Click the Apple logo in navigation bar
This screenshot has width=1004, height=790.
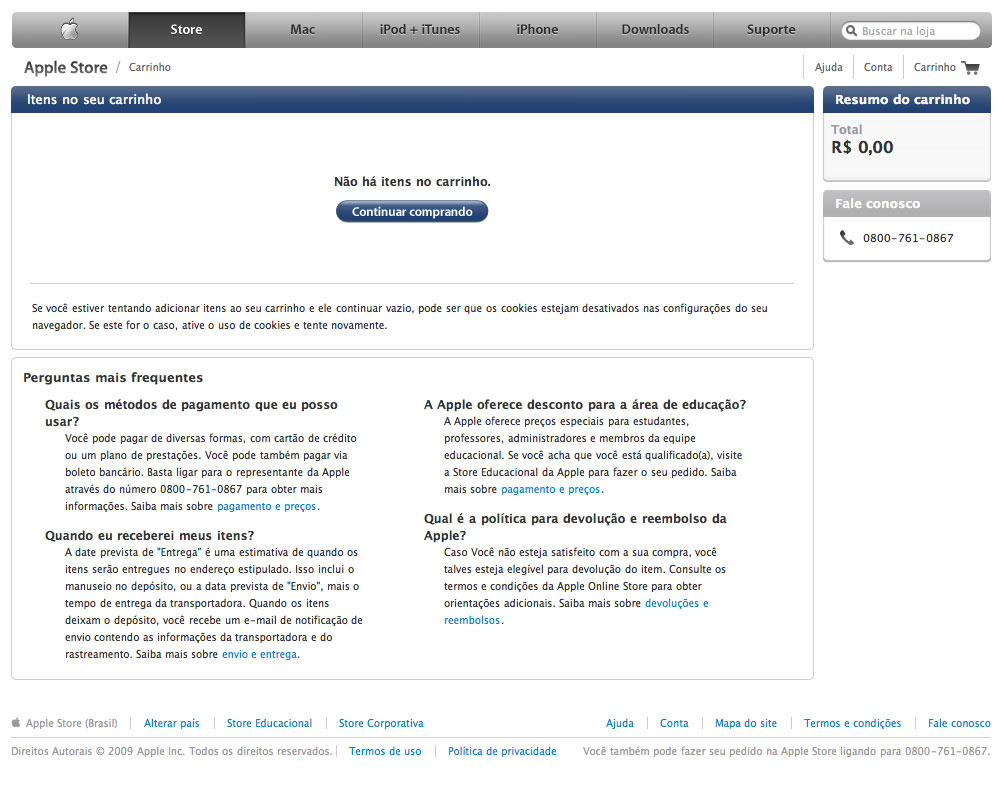70,29
